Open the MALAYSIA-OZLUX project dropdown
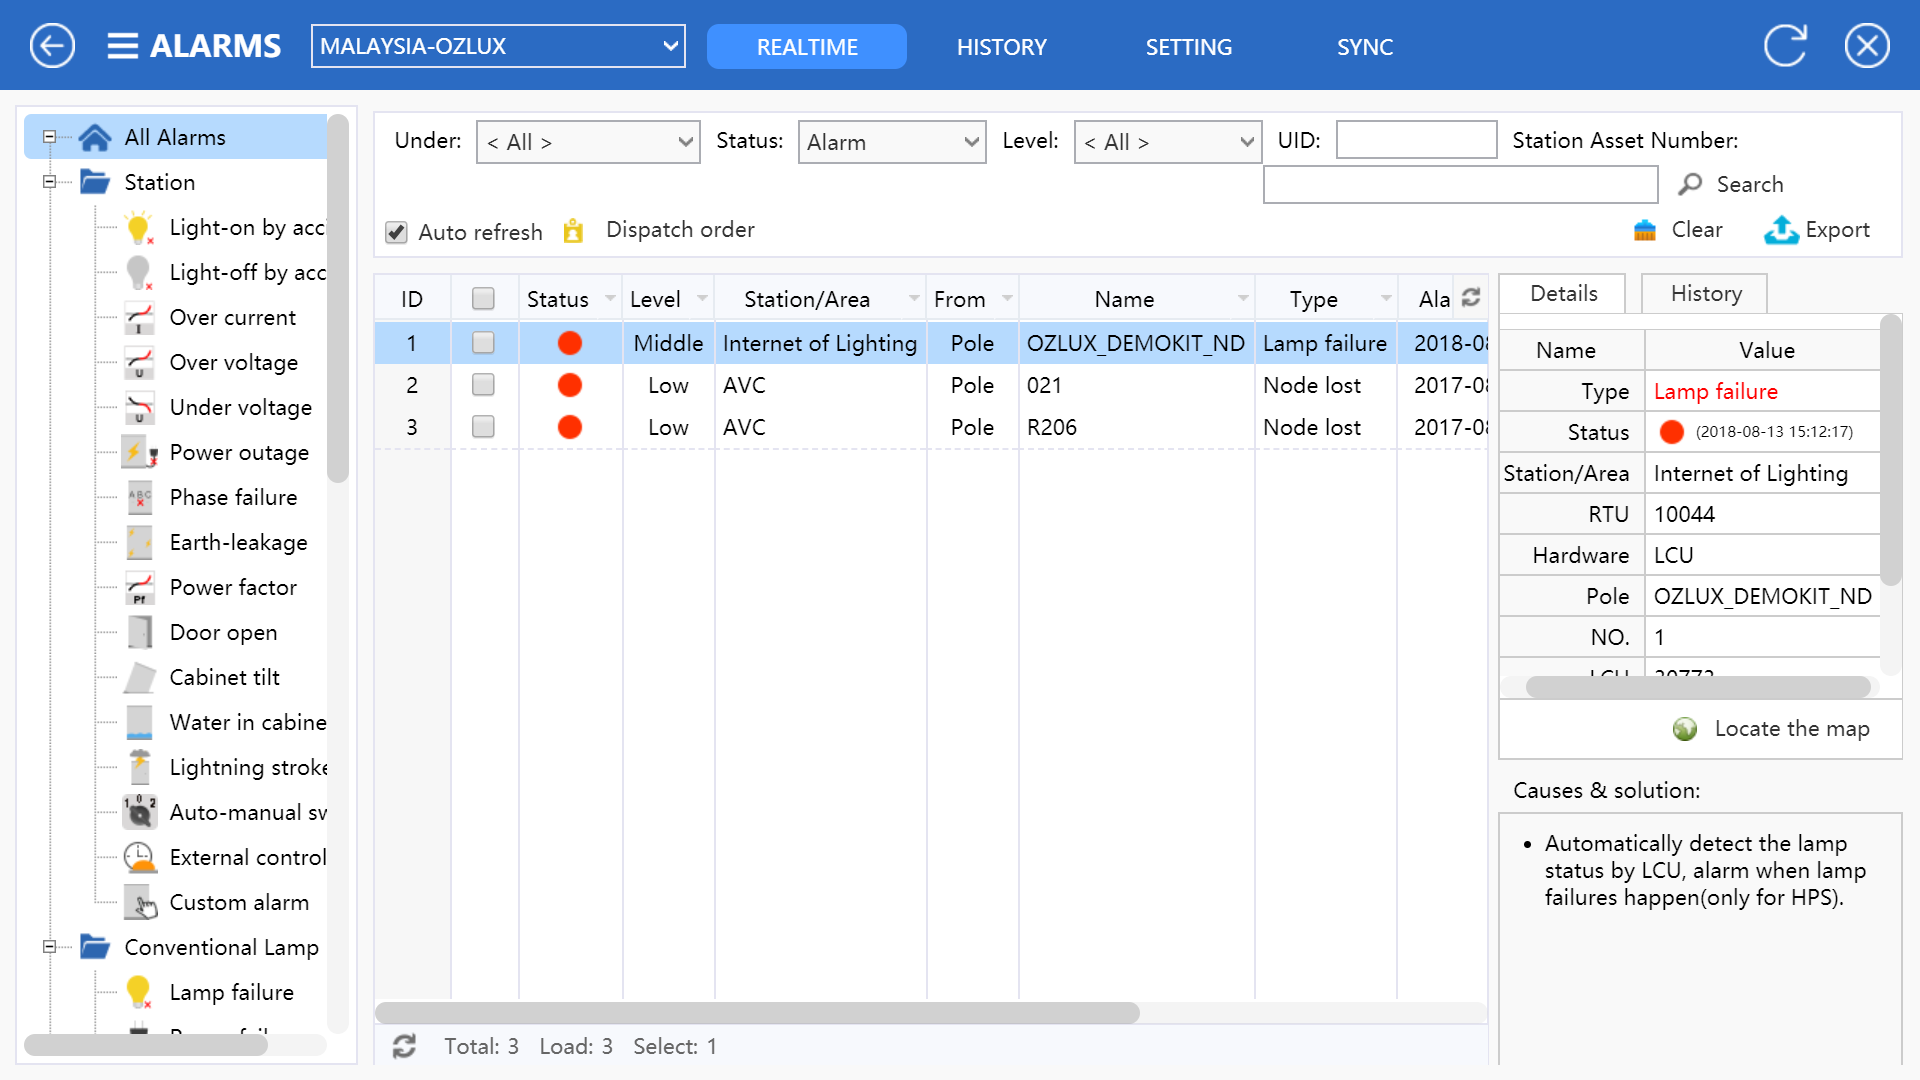Screen dimensions: 1920x1080 498,46
